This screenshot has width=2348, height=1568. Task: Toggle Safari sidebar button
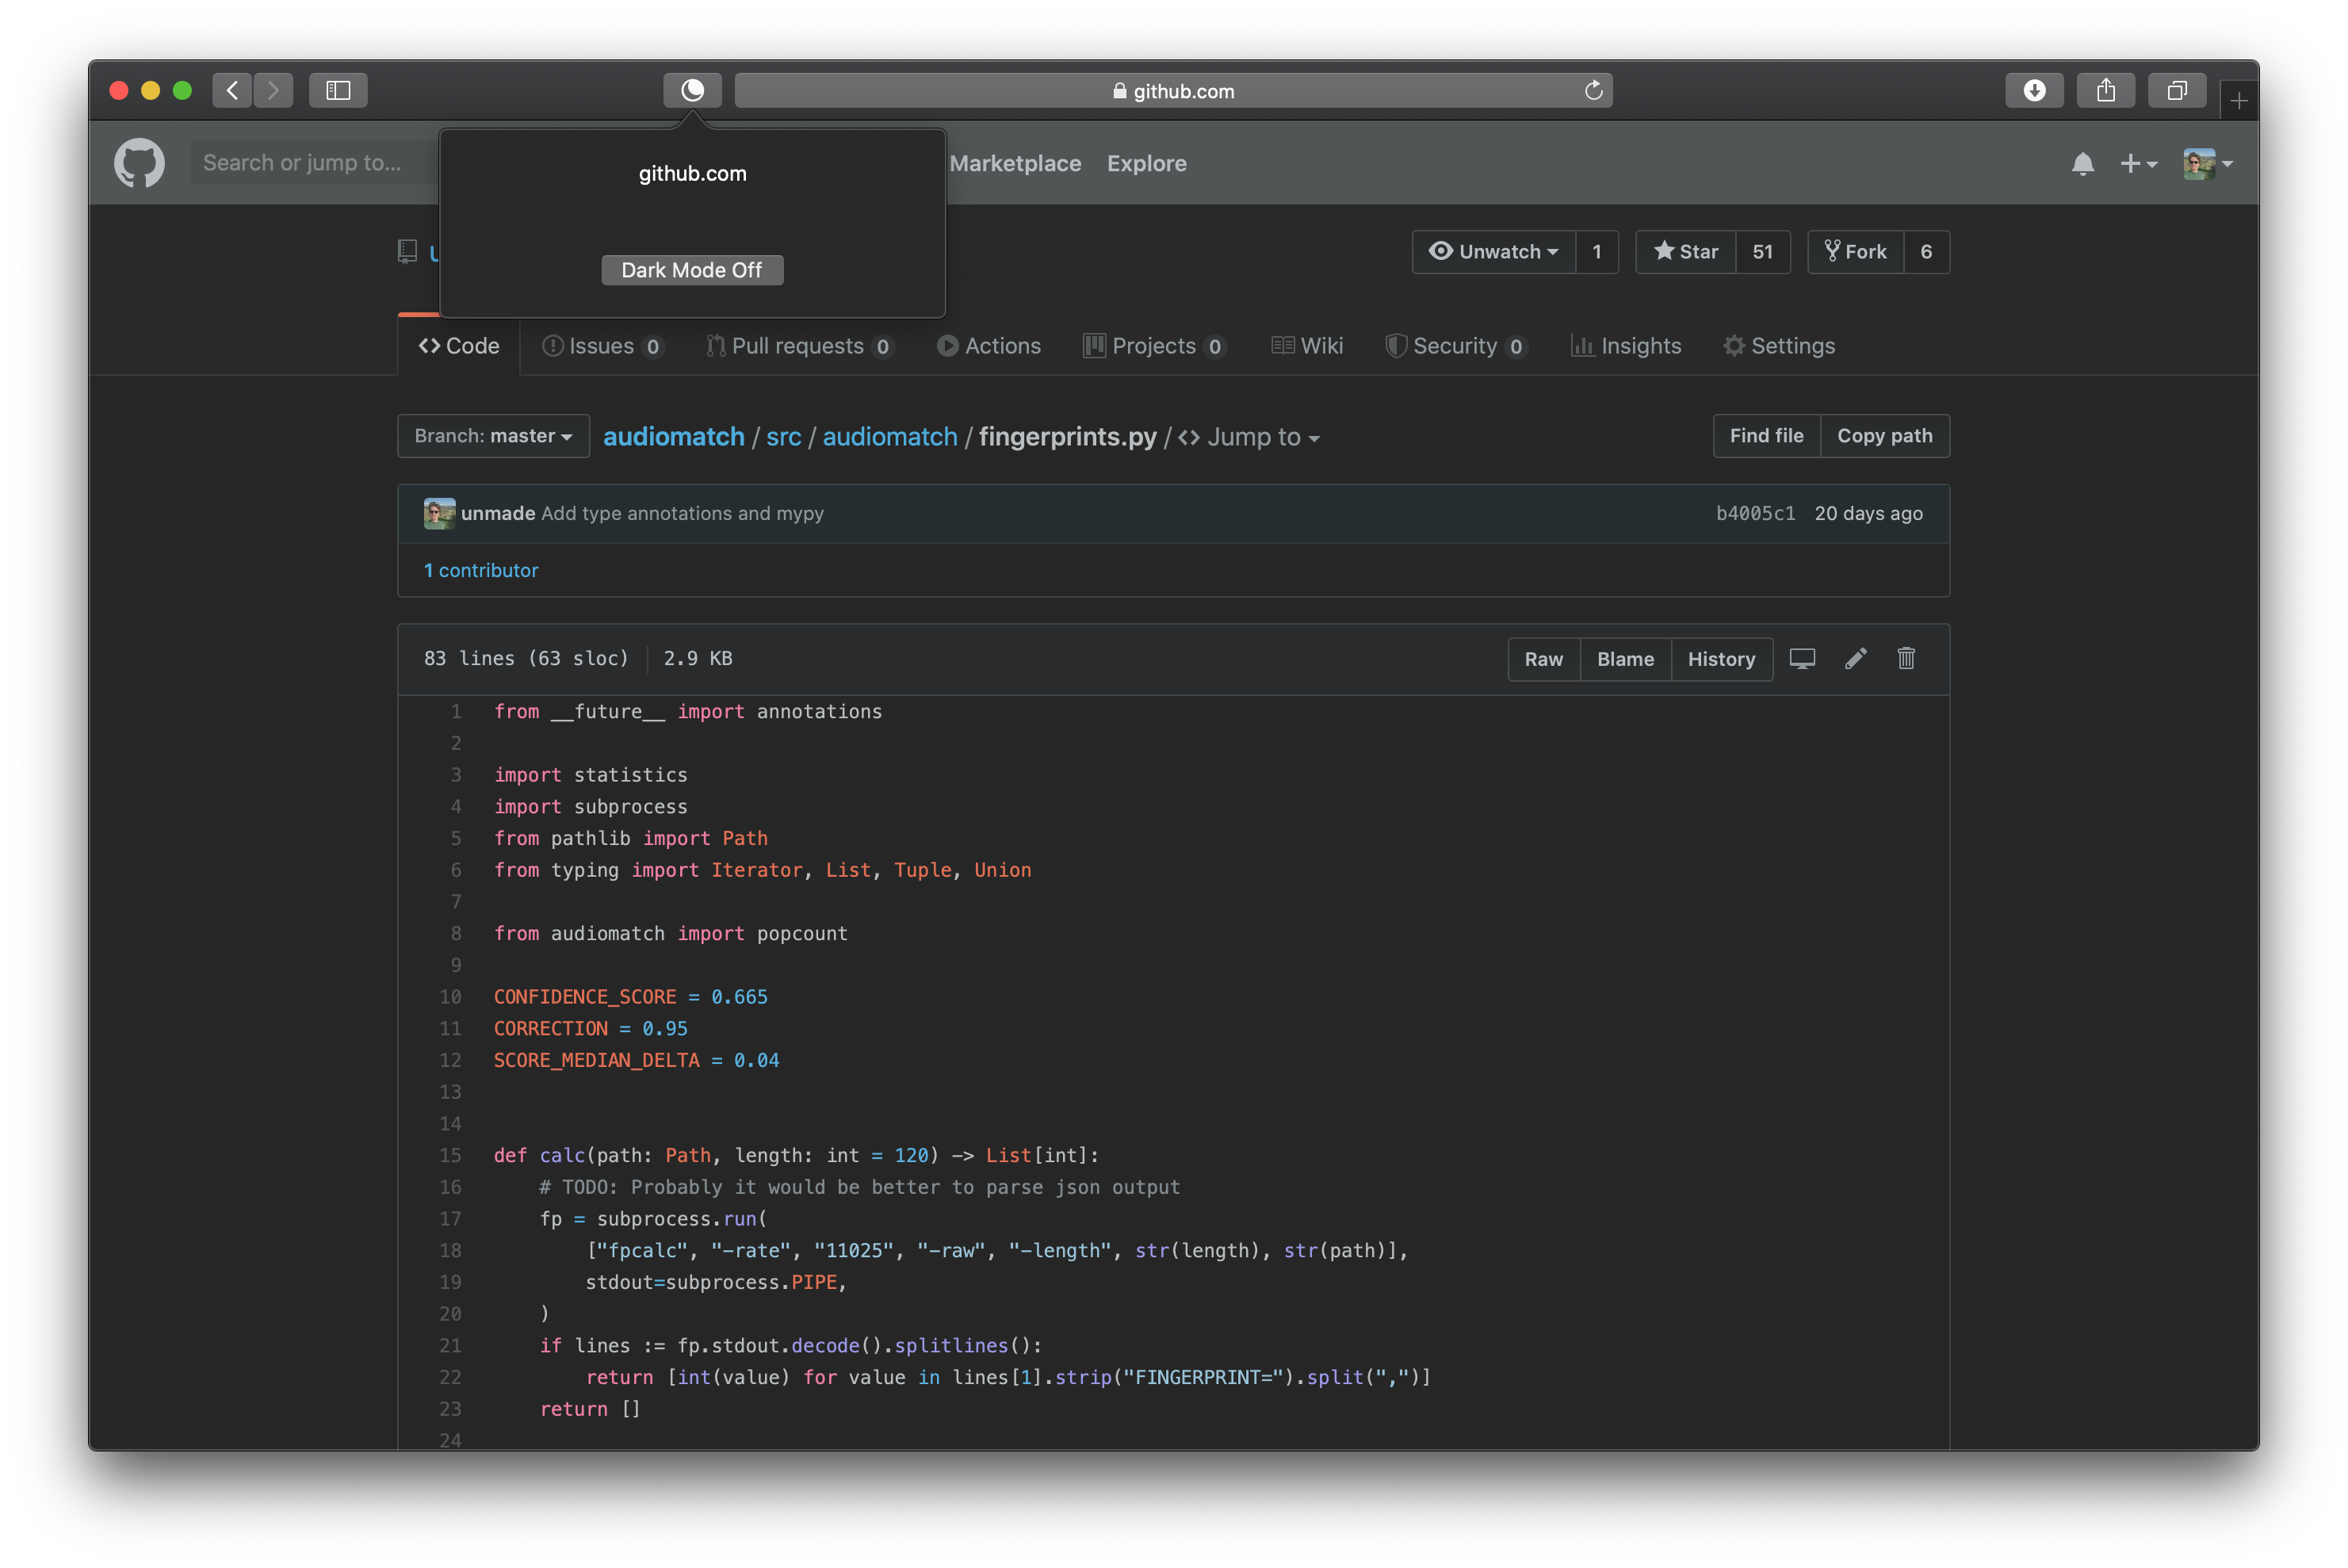338,90
